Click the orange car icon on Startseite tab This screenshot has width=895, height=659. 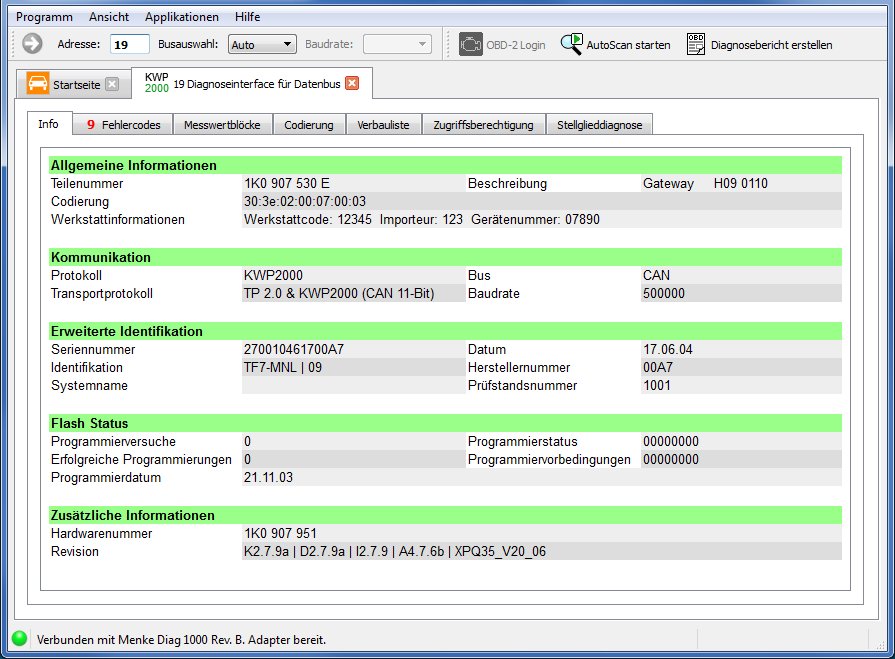pos(38,84)
